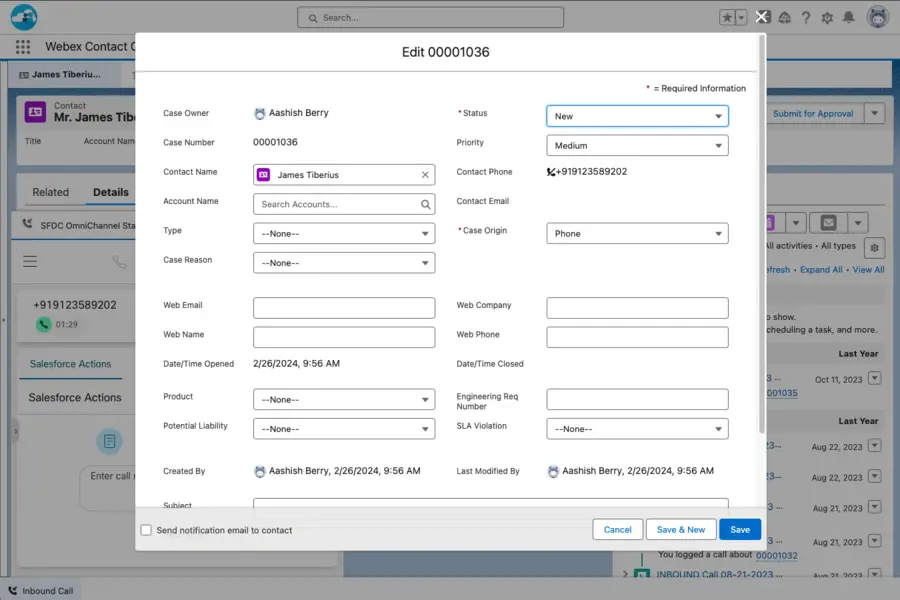Image resolution: width=900 pixels, height=600 pixels.
Task: Open the notifications bell
Action: [848, 18]
